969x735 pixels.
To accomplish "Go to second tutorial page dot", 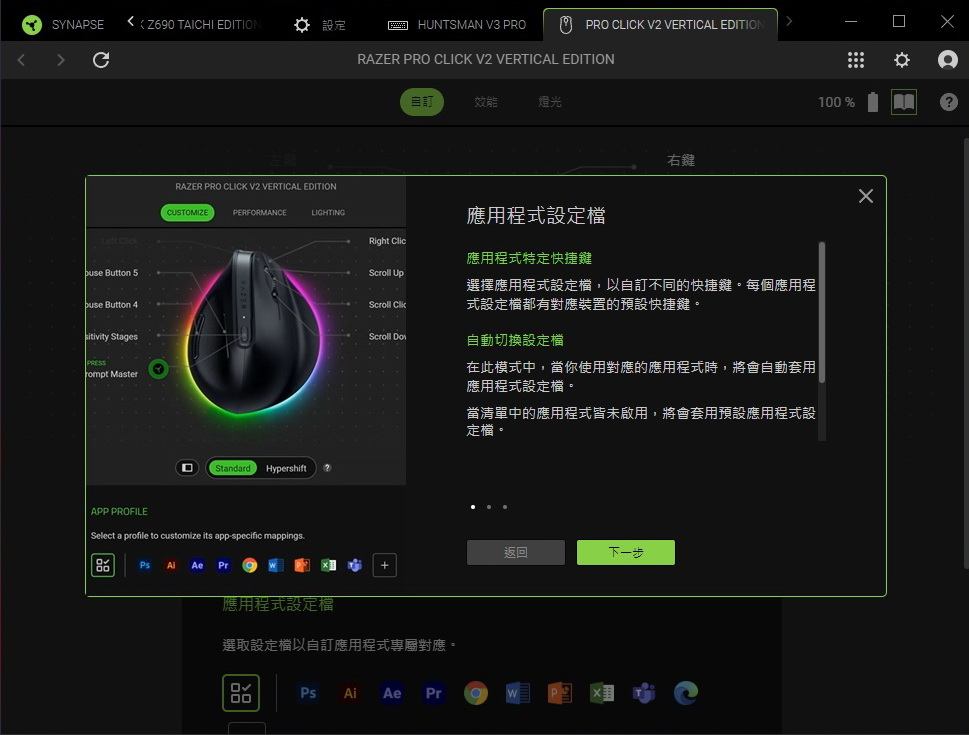I will (x=489, y=507).
